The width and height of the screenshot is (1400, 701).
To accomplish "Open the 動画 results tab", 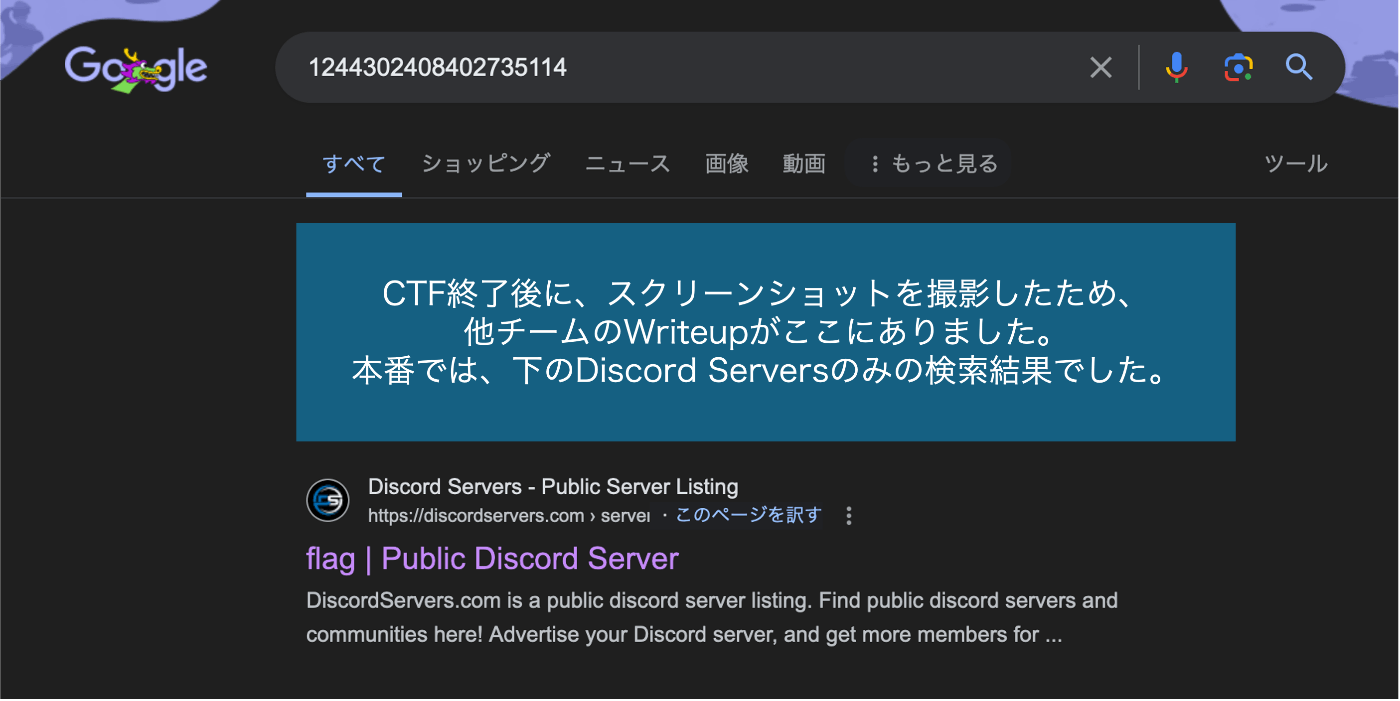I will click(804, 164).
